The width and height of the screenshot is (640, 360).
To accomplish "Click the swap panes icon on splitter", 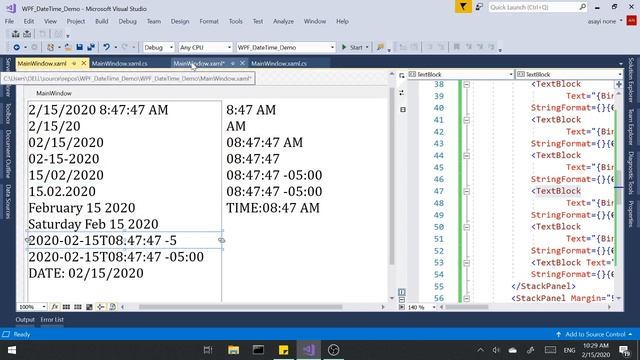I will point(402,92).
